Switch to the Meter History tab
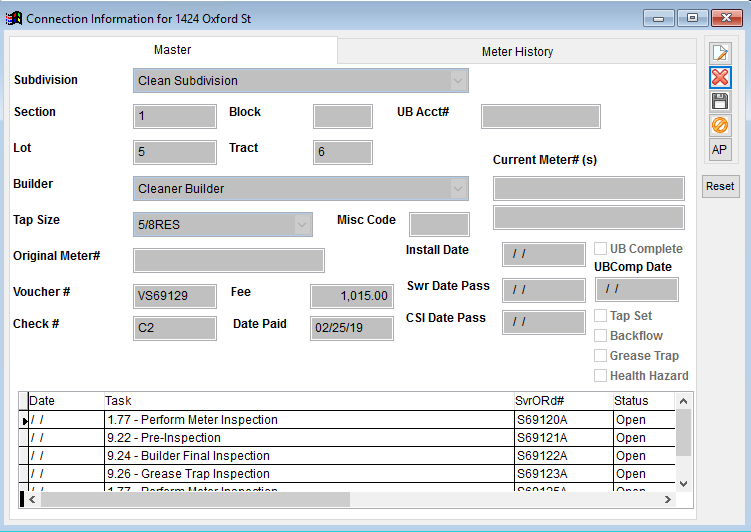 pyautogui.click(x=516, y=52)
